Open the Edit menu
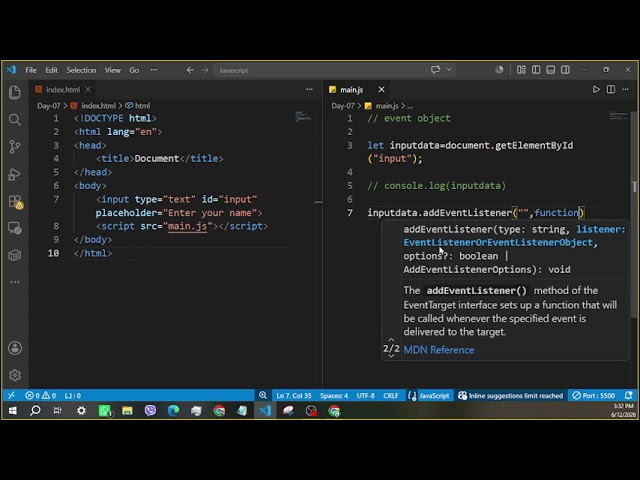 point(51,70)
